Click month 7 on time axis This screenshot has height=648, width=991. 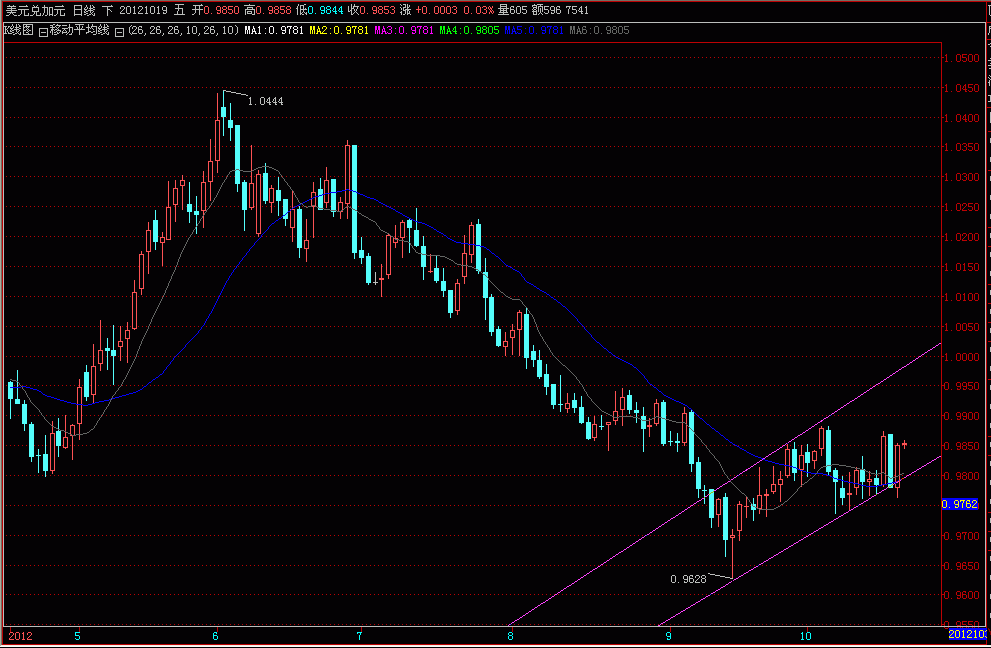[360, 636]
